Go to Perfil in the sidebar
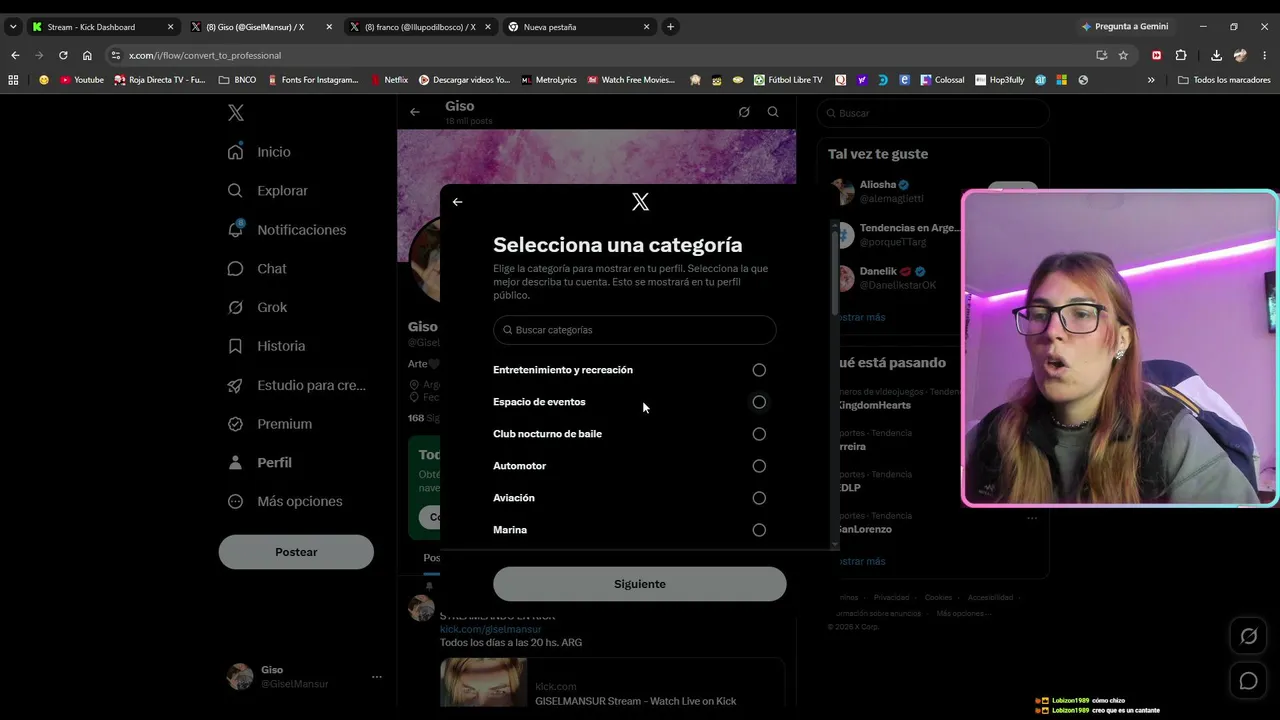The height and width of the screenshot is (720, 1280). click(259, 463)
